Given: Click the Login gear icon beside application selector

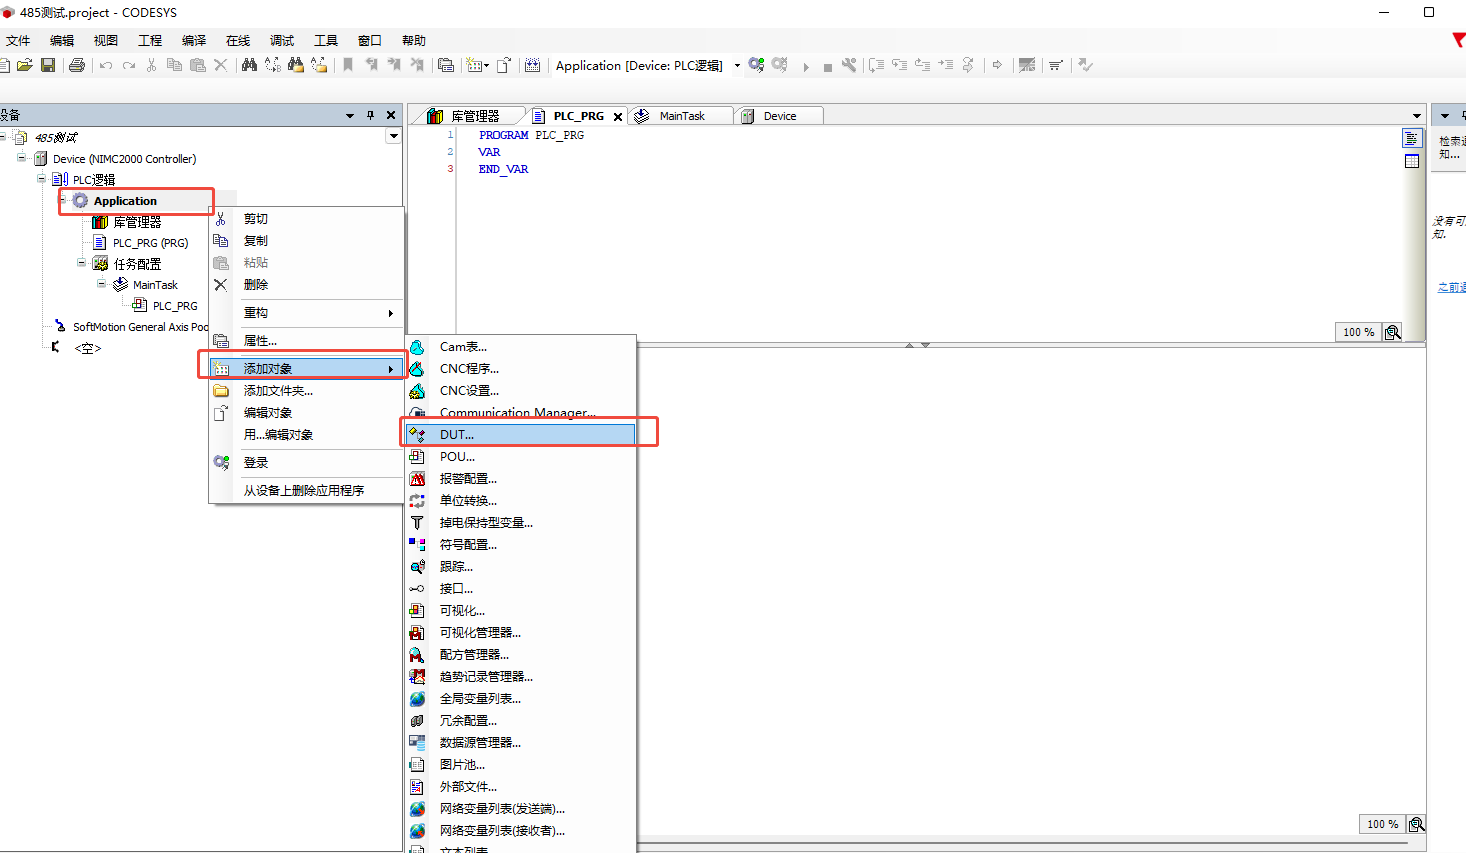Looking at the screenshot, I should [757, 65].
